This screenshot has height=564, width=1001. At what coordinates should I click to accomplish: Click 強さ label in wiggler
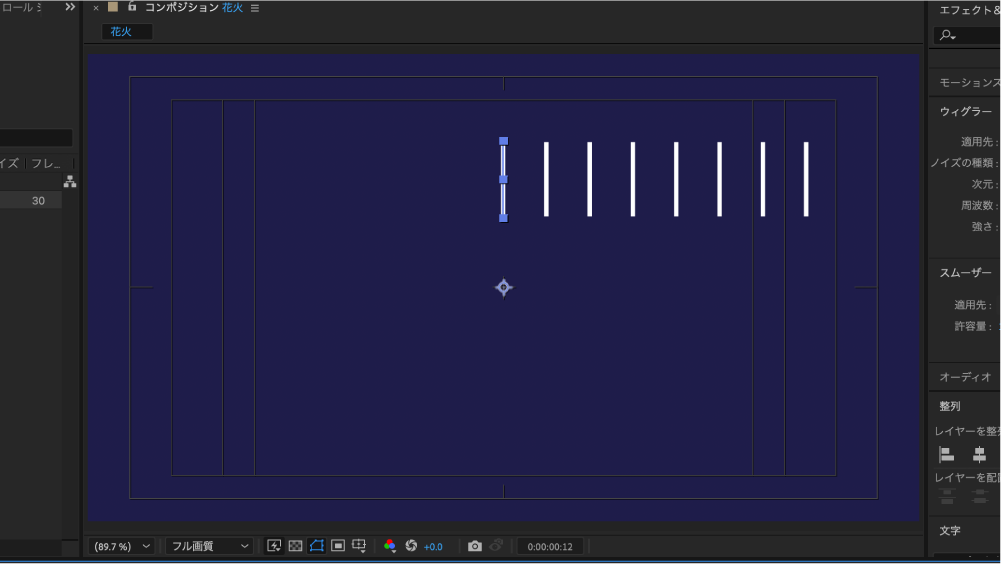(984, 226)
